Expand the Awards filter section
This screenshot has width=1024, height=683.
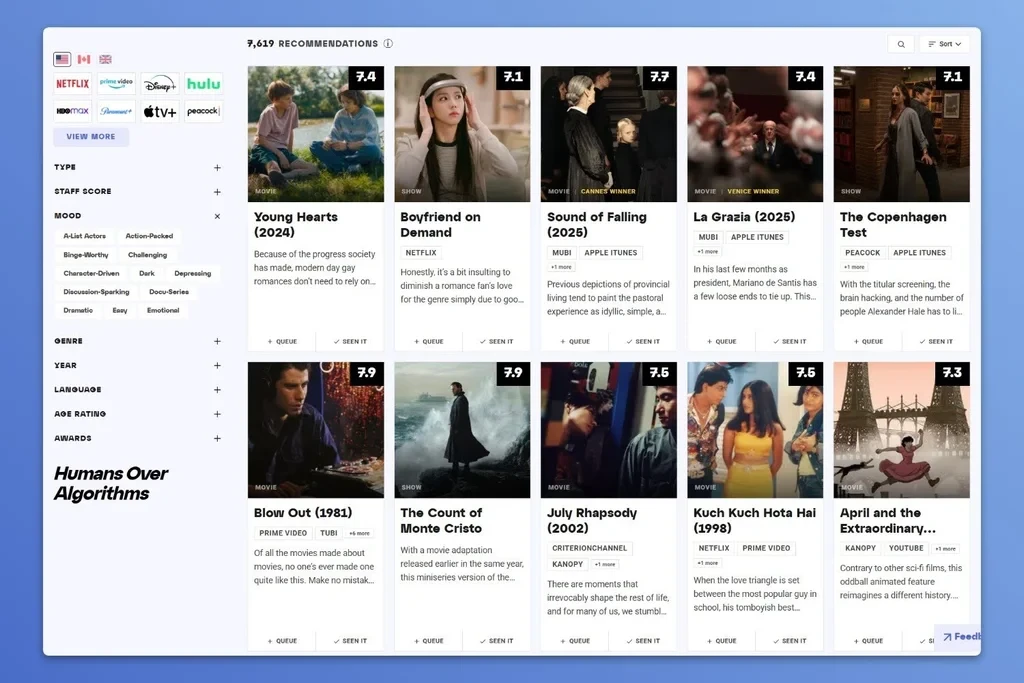[217, 439]
